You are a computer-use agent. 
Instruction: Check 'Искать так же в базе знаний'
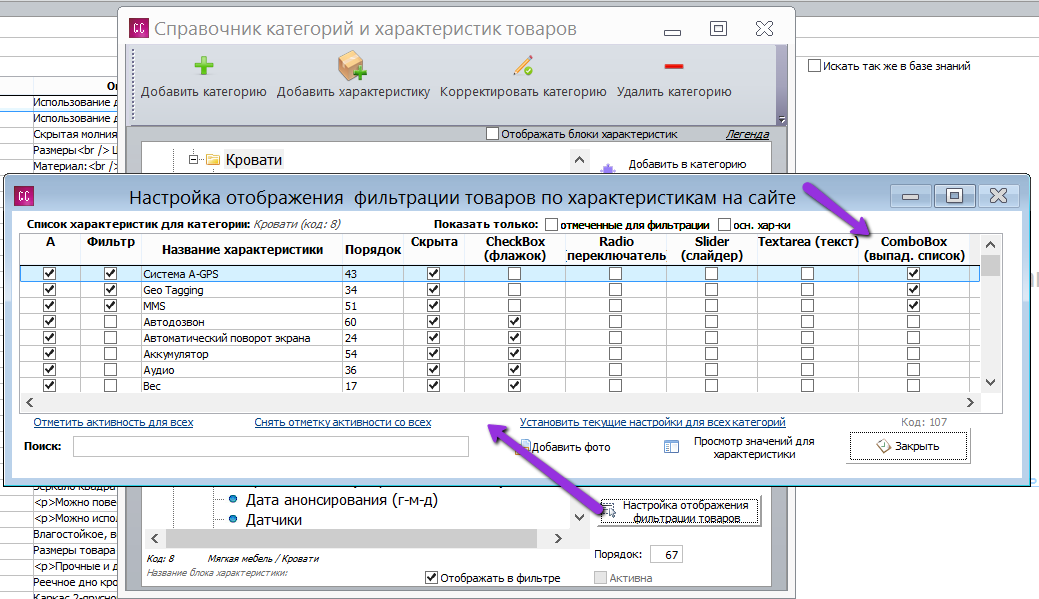pyautogui.click(x=814, y=66)
